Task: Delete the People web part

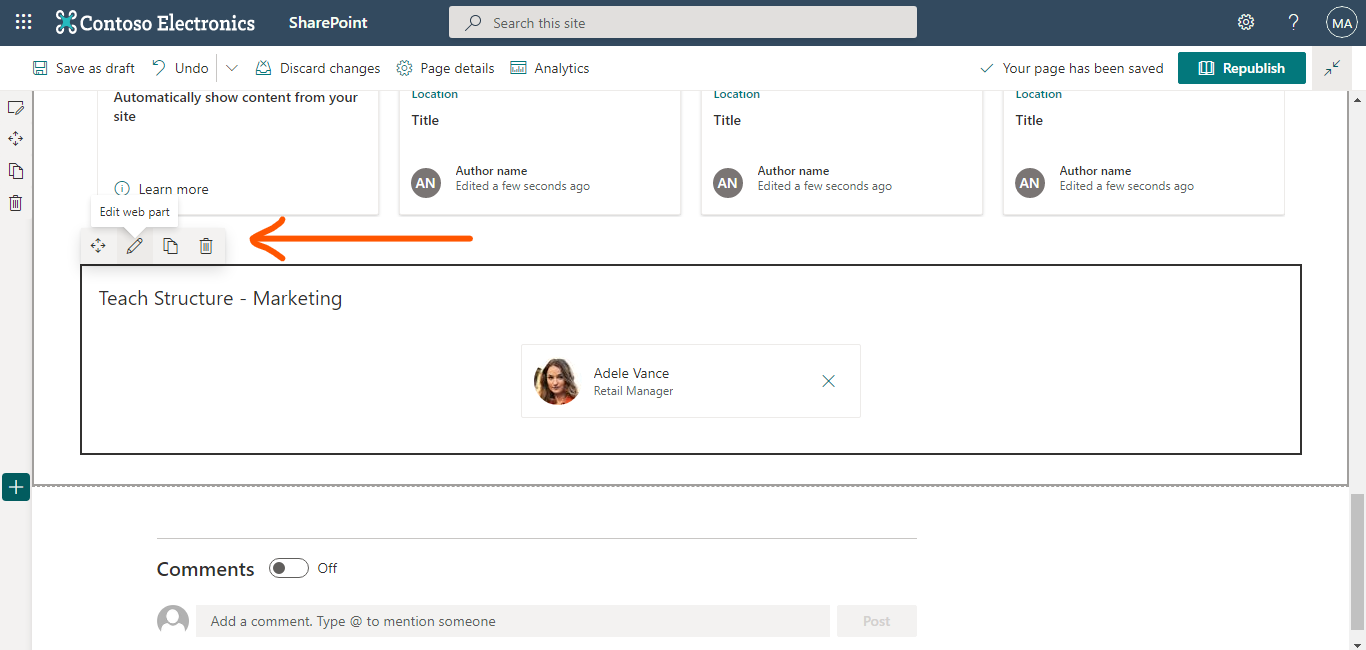Action: (x=206, y=245)
